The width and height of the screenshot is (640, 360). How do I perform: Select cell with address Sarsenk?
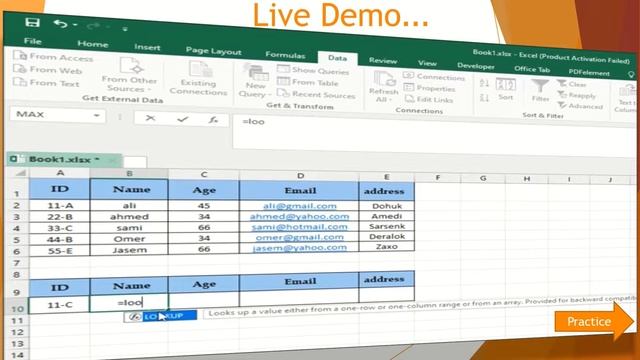[x=387, y=226]
